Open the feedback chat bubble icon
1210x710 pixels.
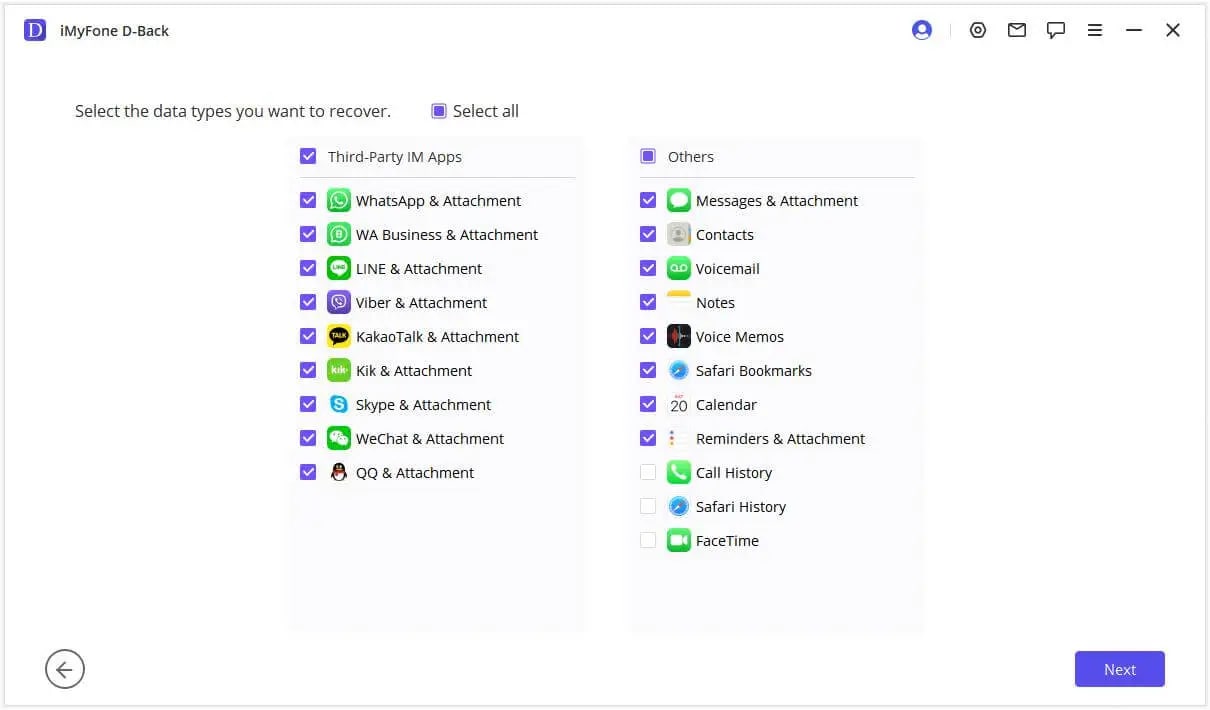[1056, 30]
